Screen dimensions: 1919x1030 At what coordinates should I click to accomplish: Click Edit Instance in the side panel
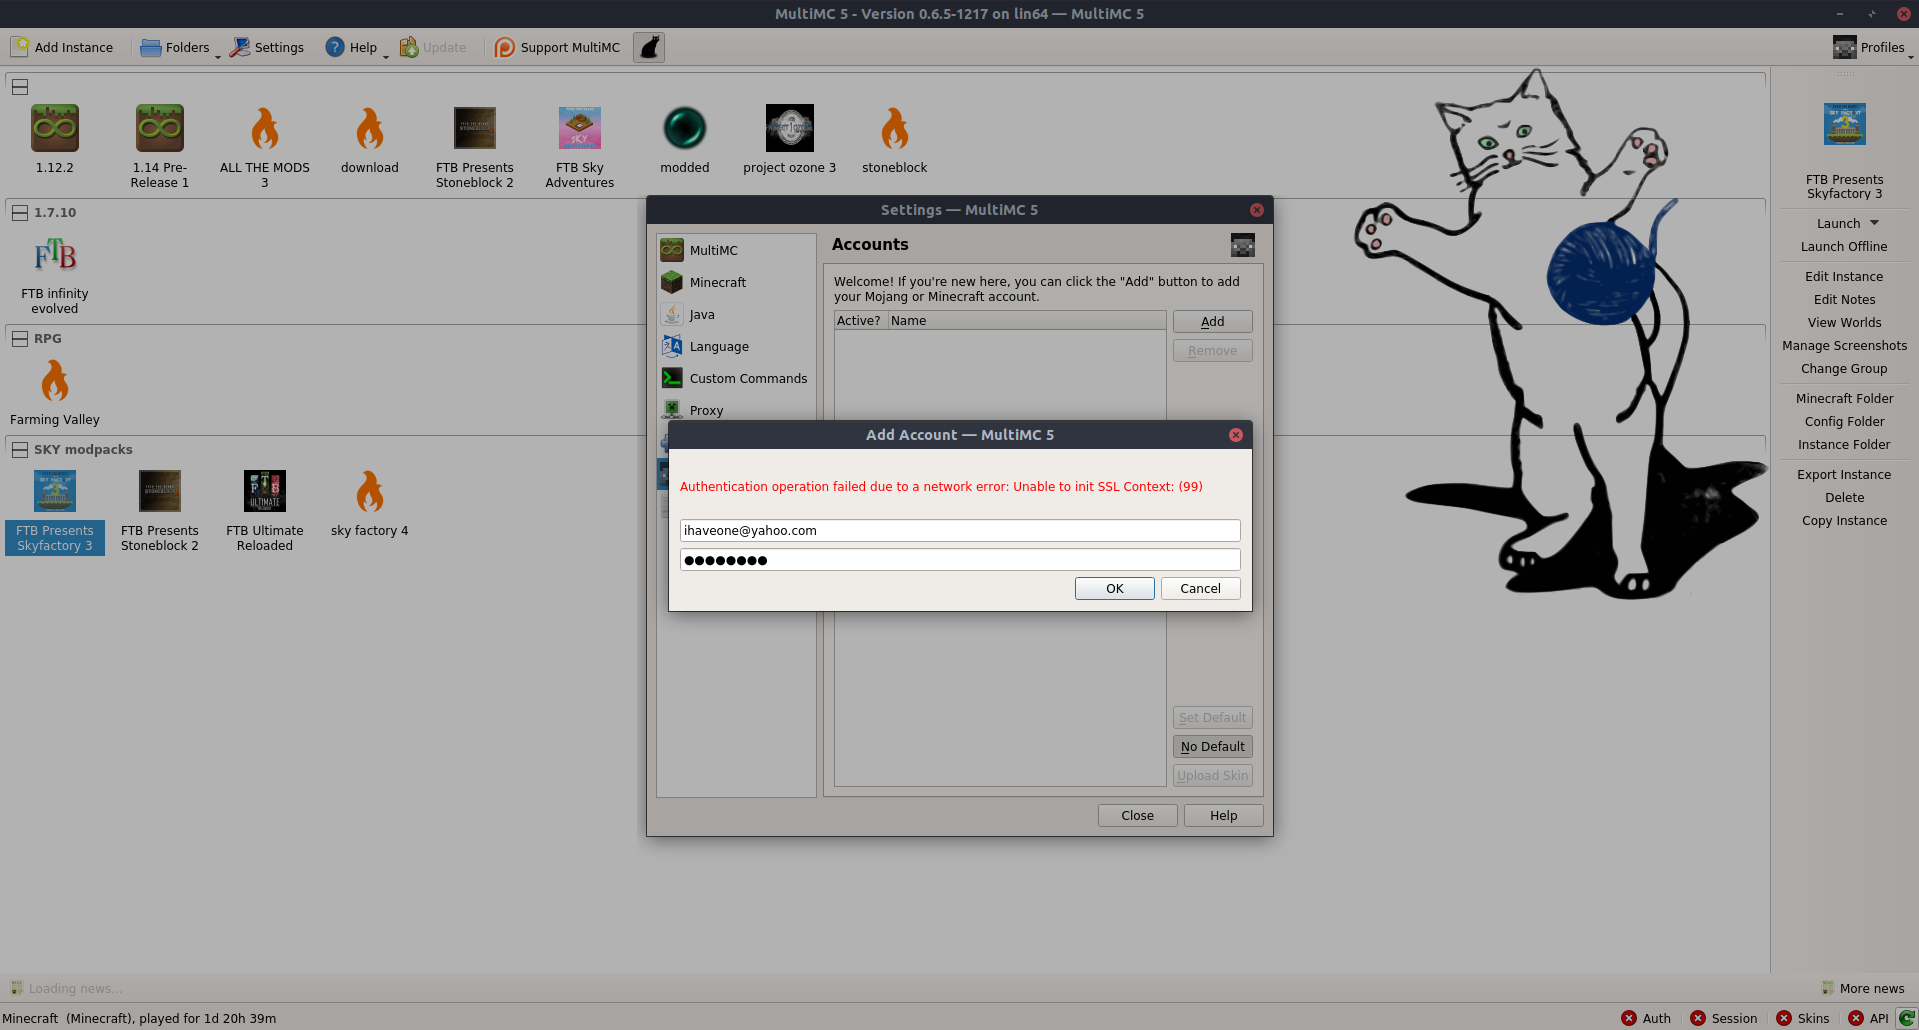point(1844,276)
